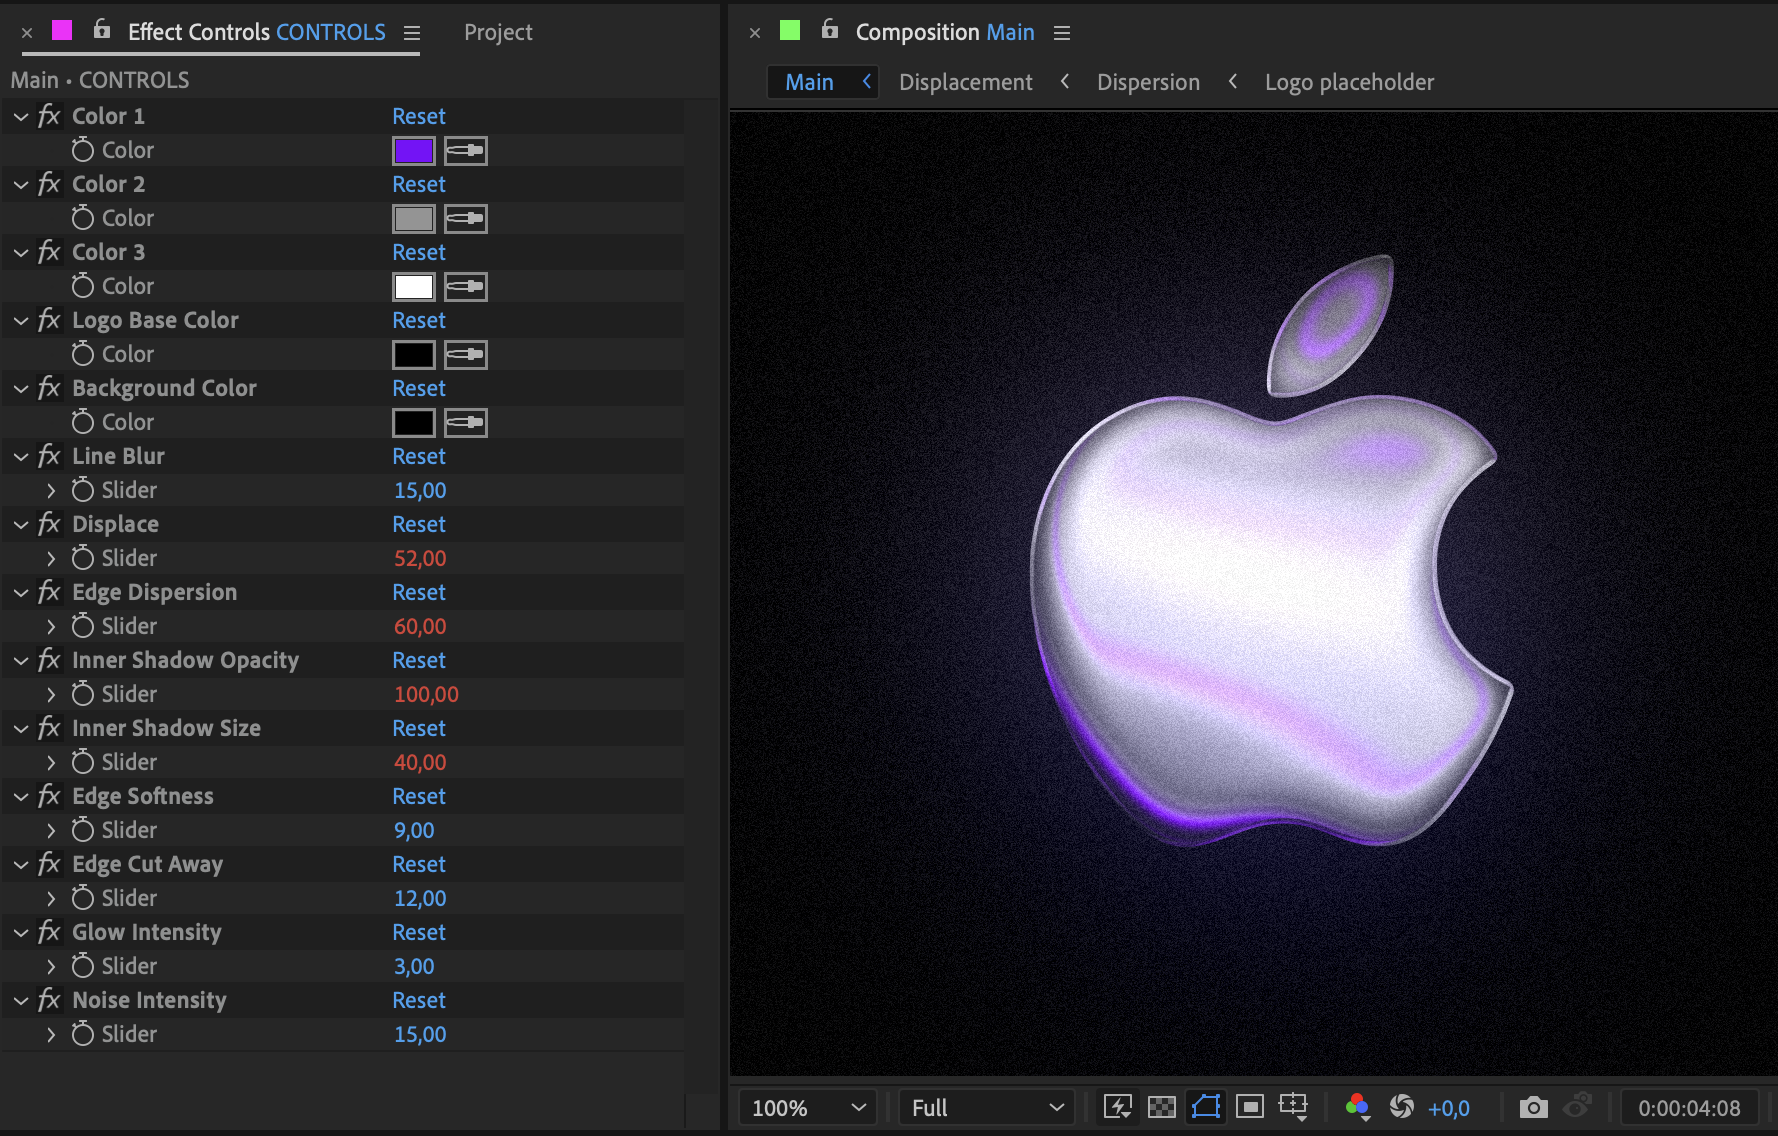Screen dimensions: 1778x1136
Task: Reset the Displace effect
Action: (419, 524)
